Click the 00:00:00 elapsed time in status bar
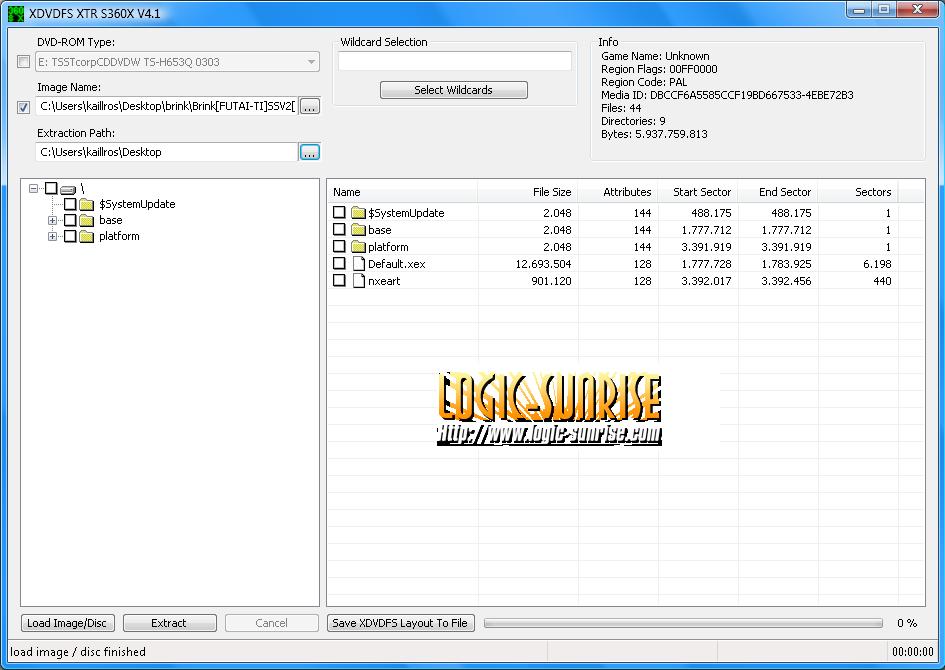 tap(912, 652)
